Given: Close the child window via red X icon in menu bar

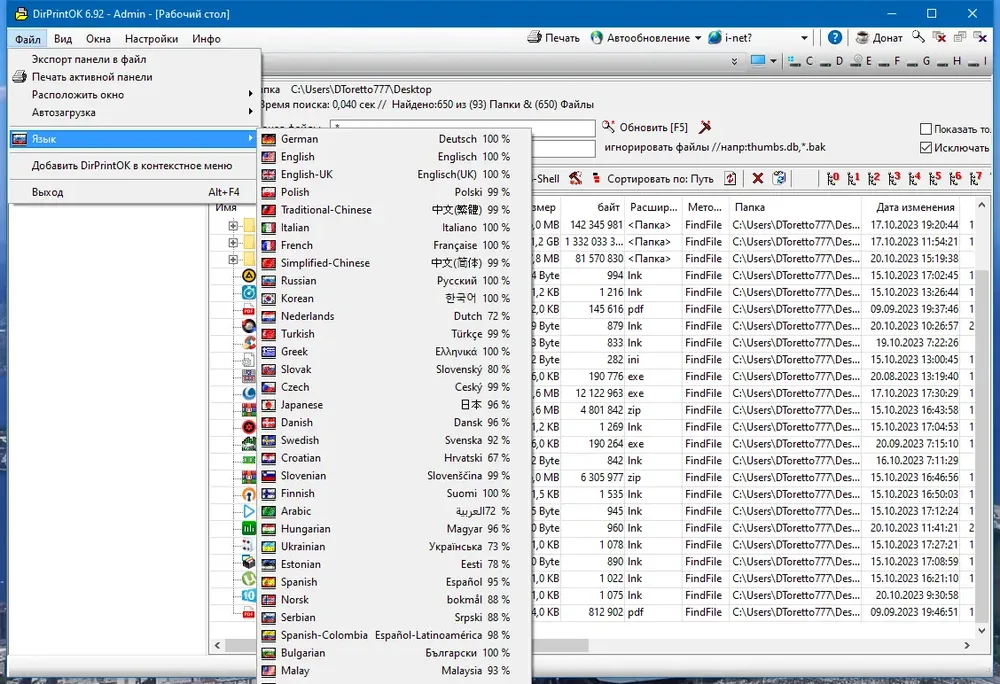Looking at the screenshot, I should click(x=939, y=37).
